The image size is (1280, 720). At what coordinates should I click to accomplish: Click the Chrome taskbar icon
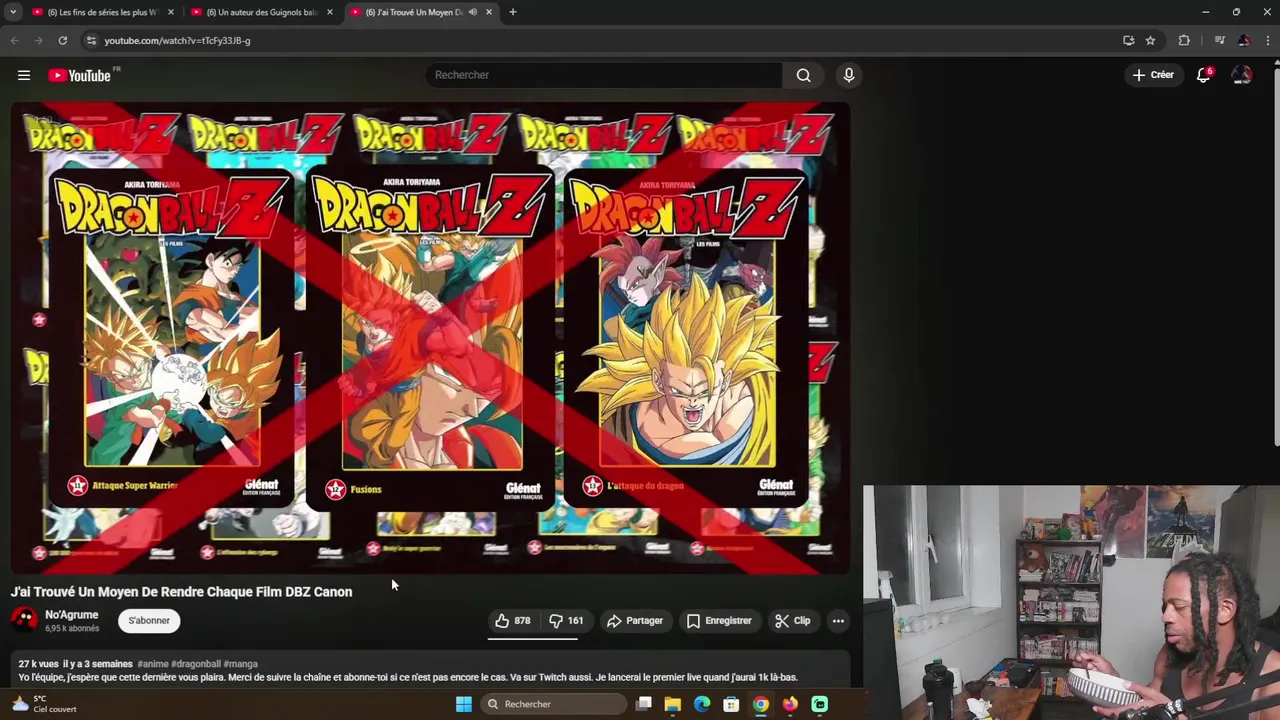point(761,704)
